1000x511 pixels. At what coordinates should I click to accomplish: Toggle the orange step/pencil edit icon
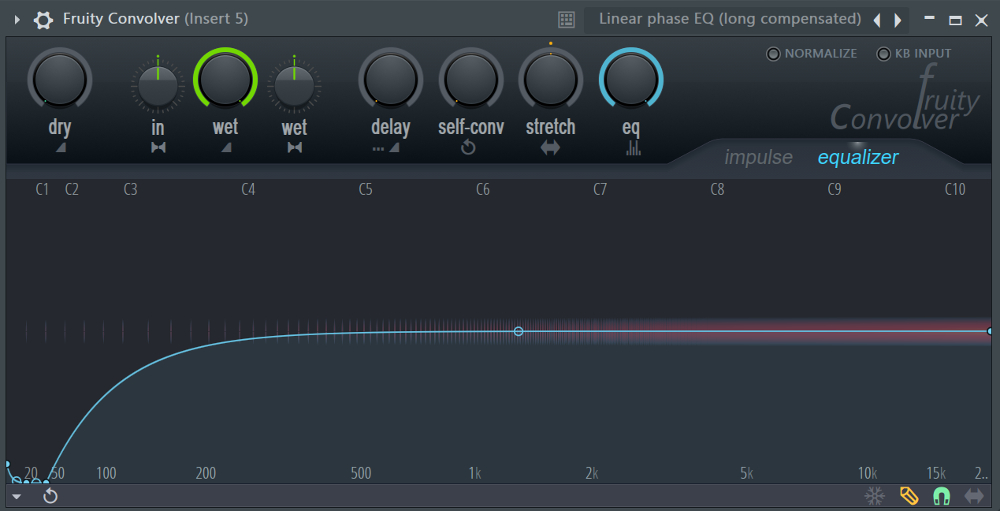(909, 496)
